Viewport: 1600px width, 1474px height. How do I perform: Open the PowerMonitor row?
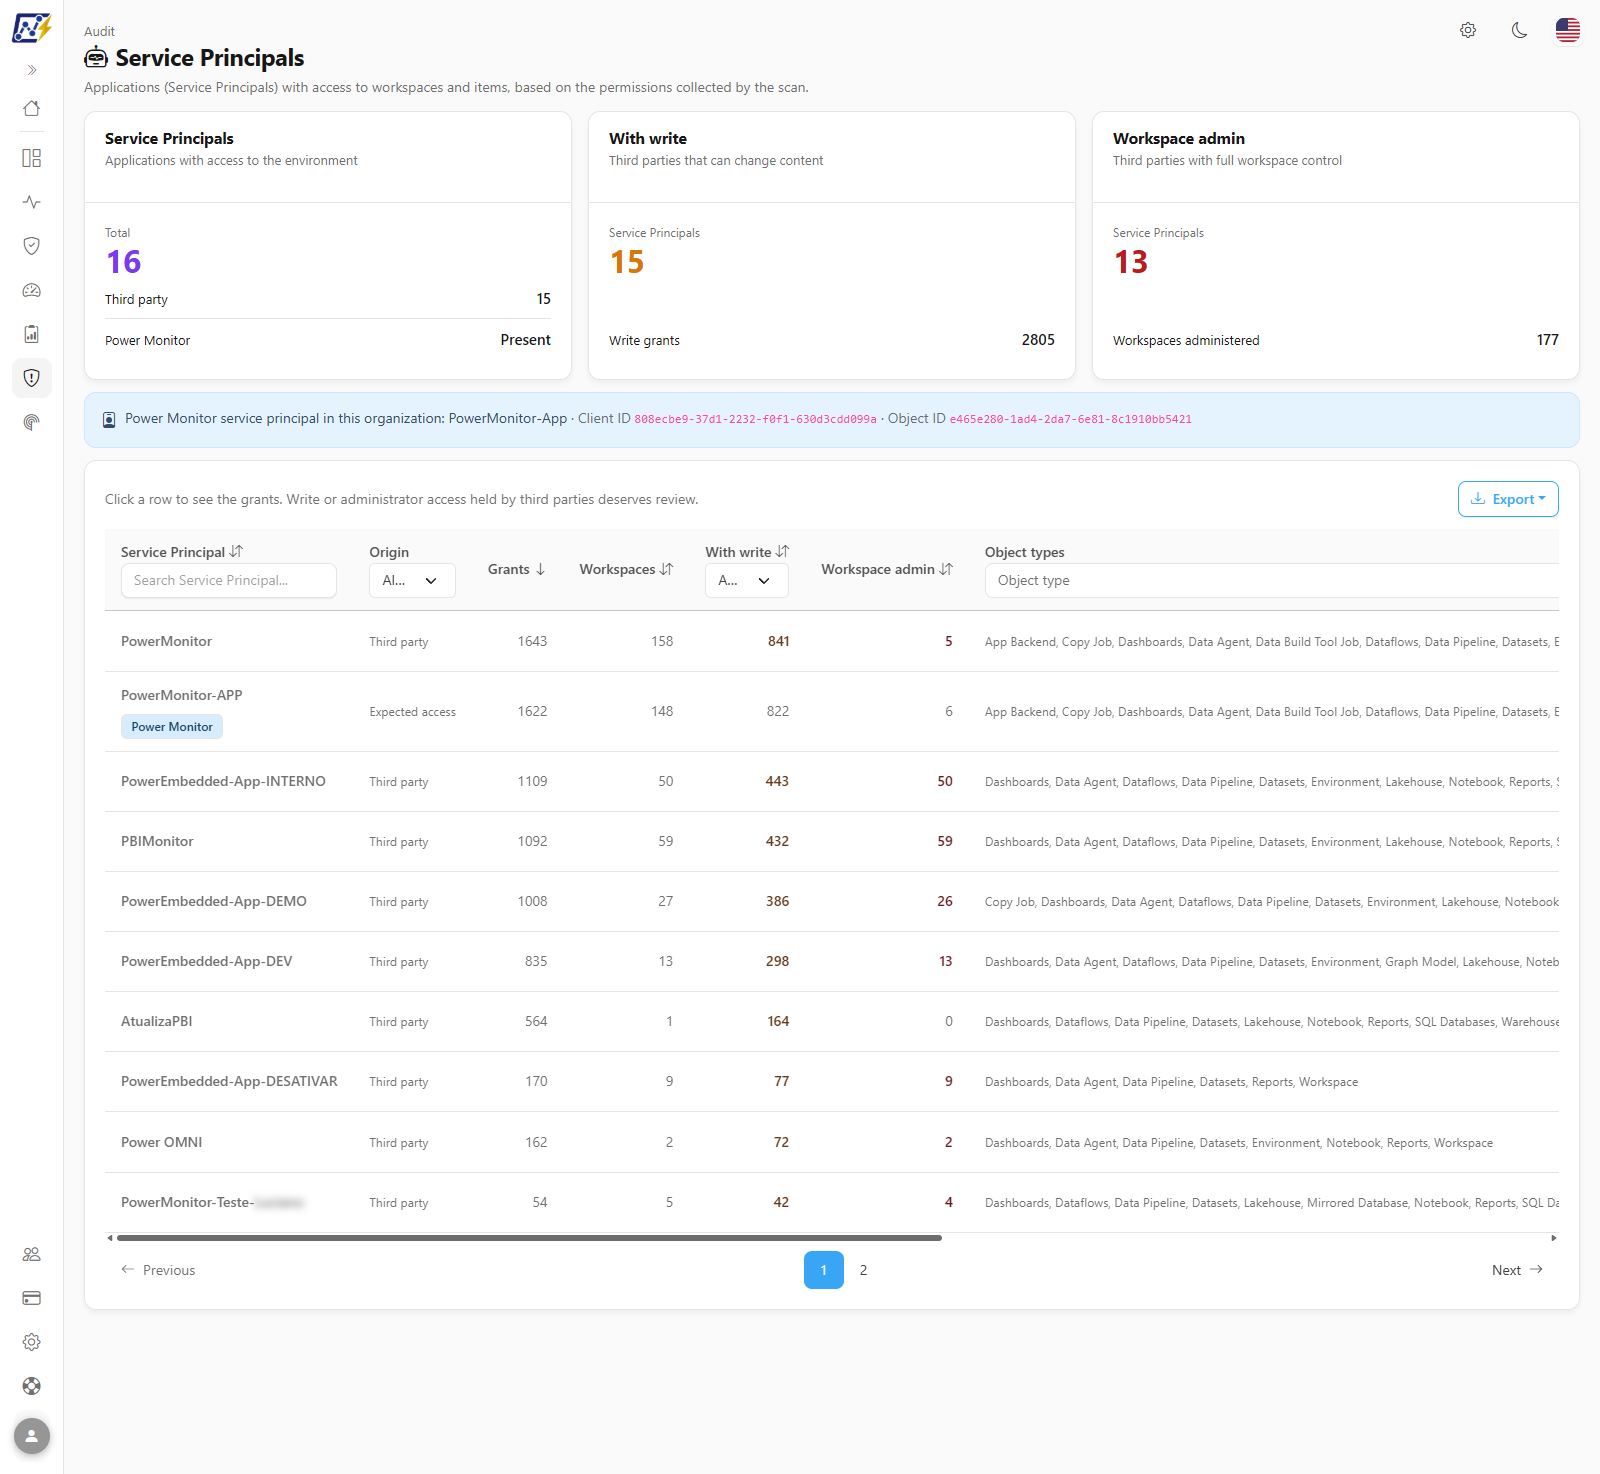[832, 641]
